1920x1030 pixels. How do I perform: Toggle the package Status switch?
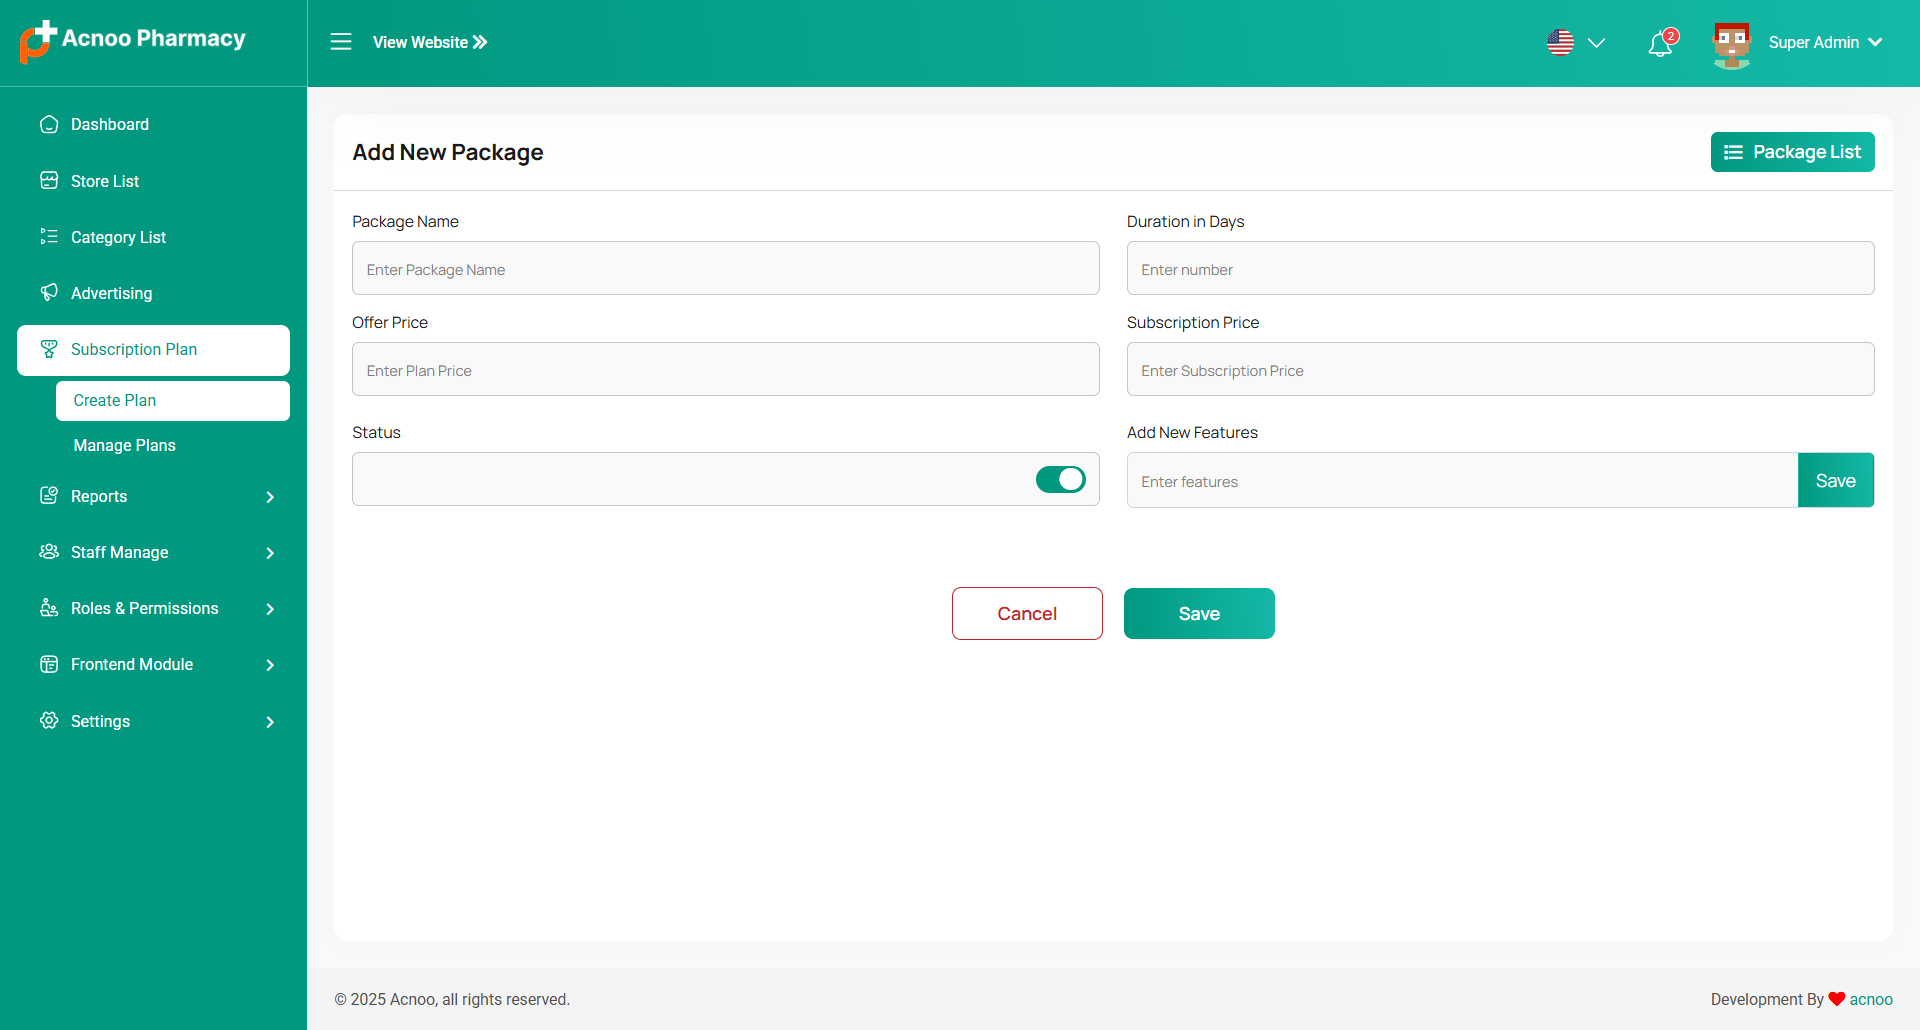[1060, 480]
